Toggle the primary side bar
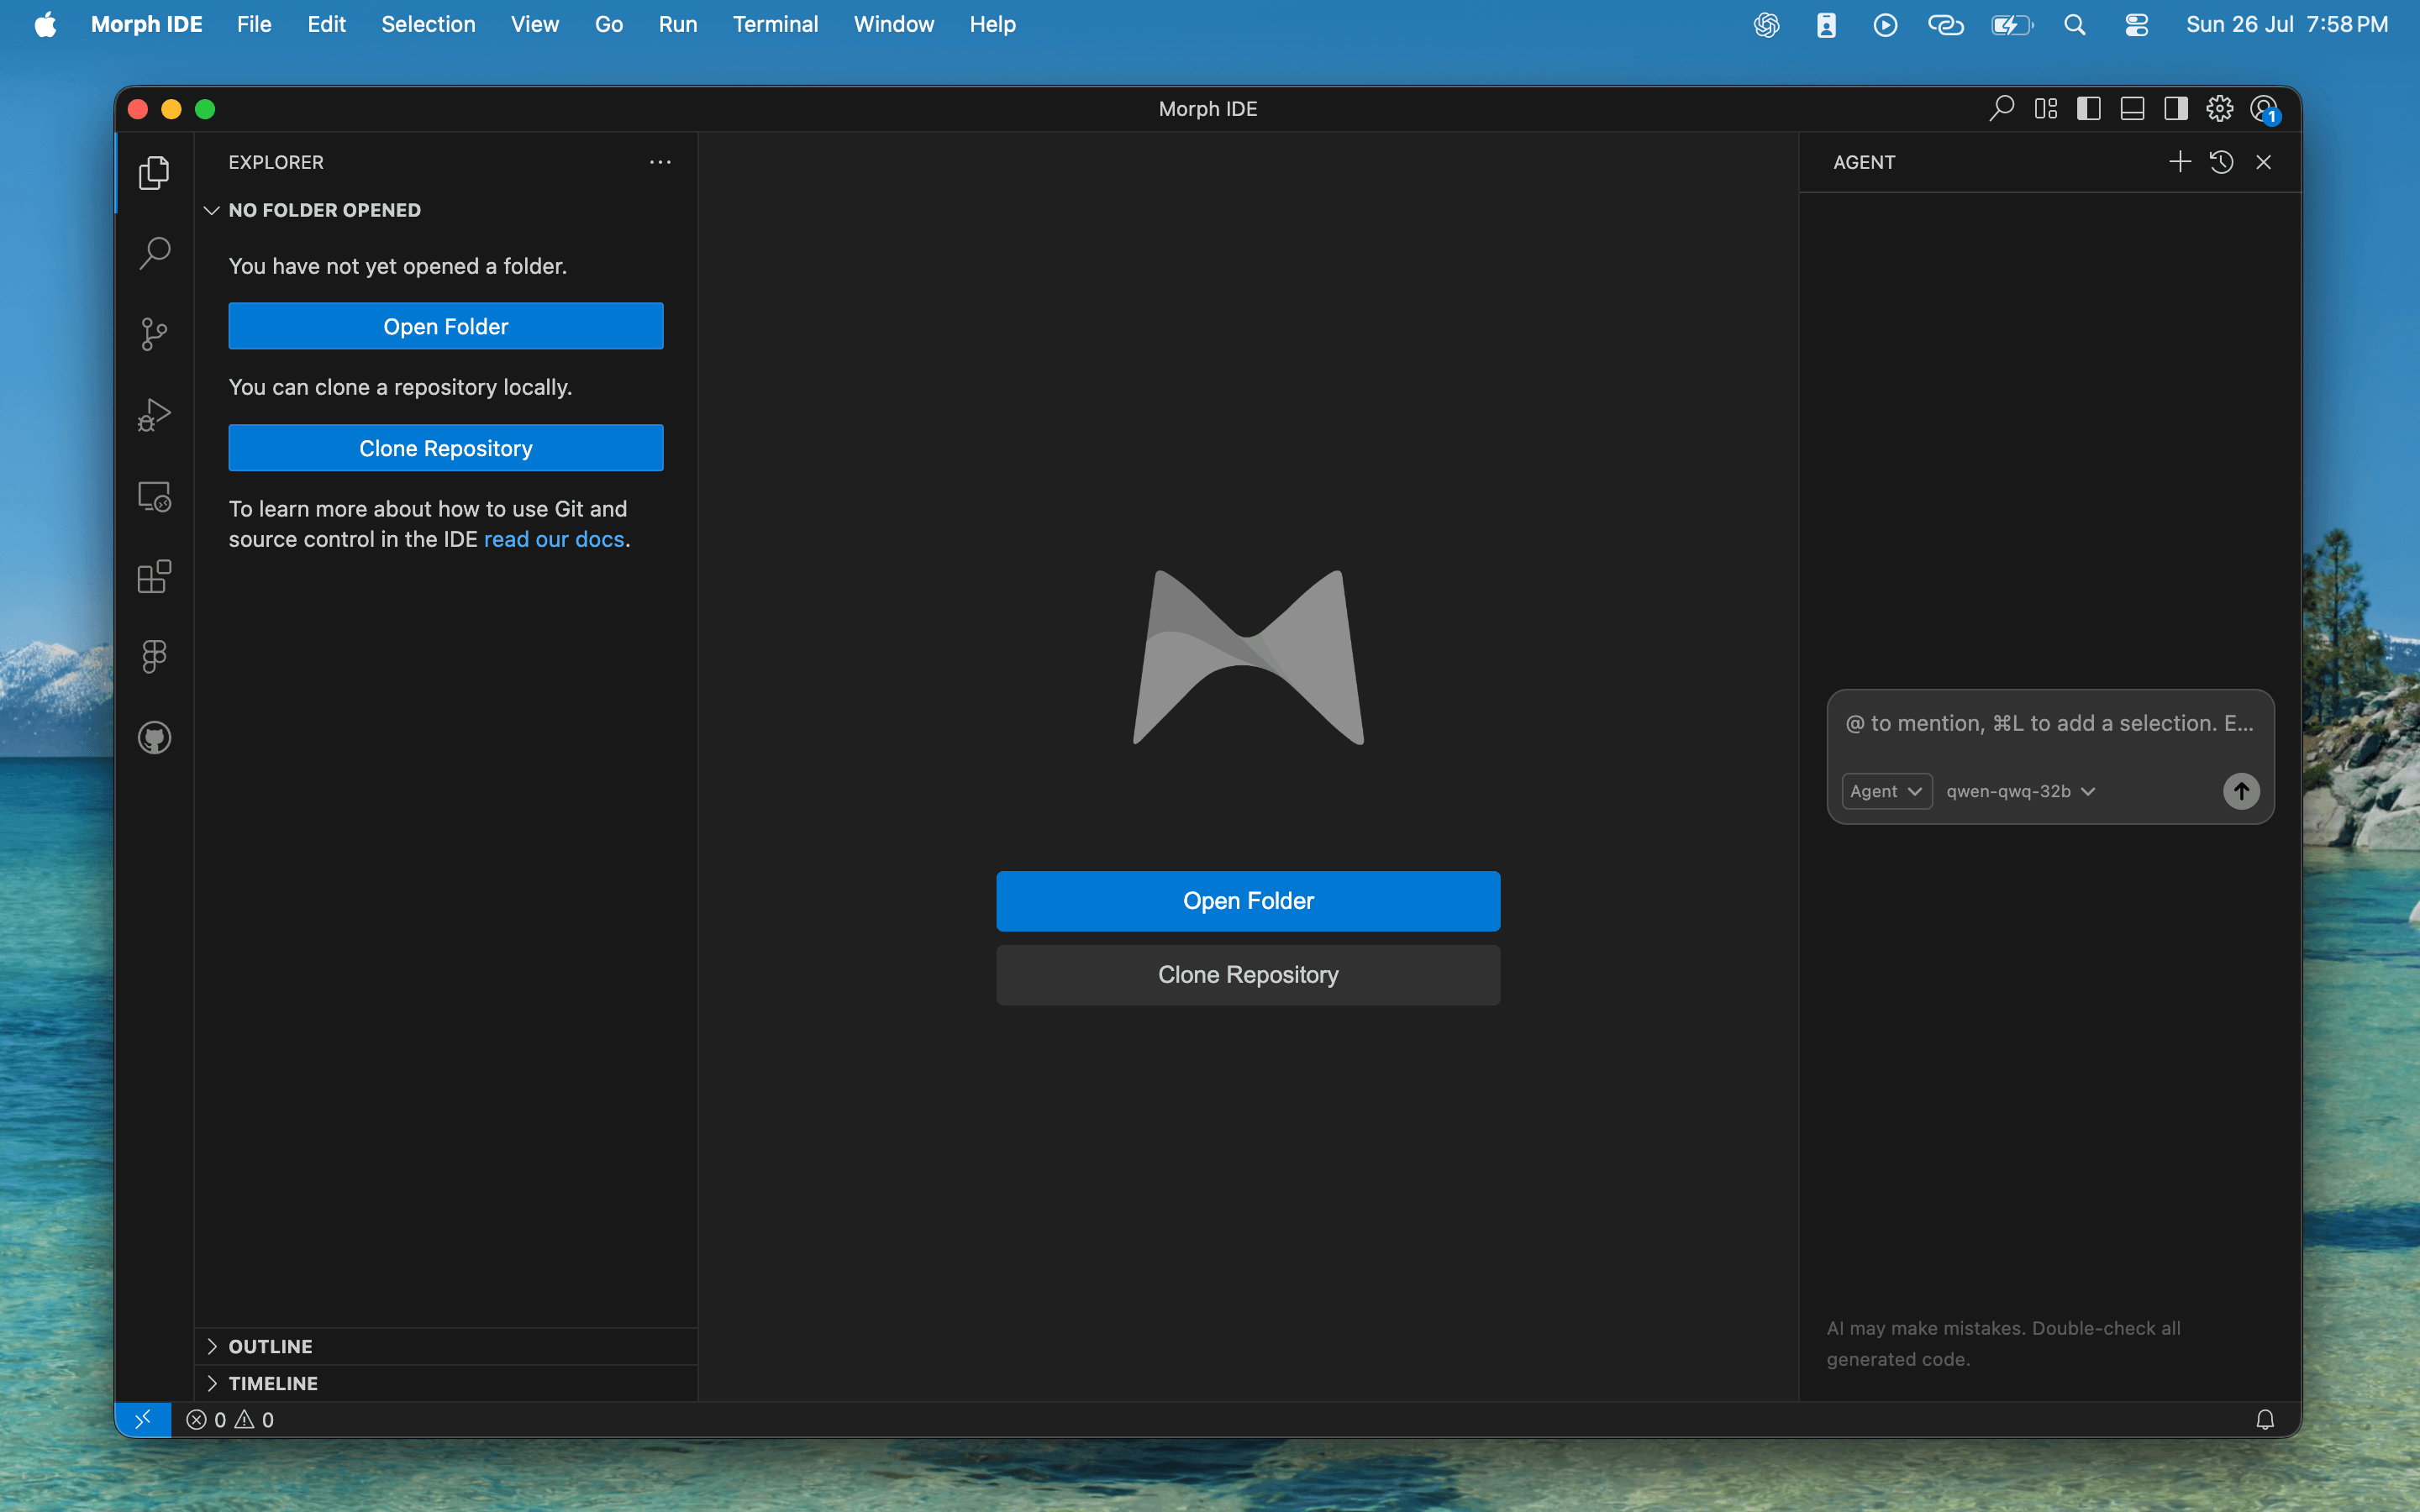Image resolution: width=2420 pixels, height=1512 pixels. point(2088,108)
